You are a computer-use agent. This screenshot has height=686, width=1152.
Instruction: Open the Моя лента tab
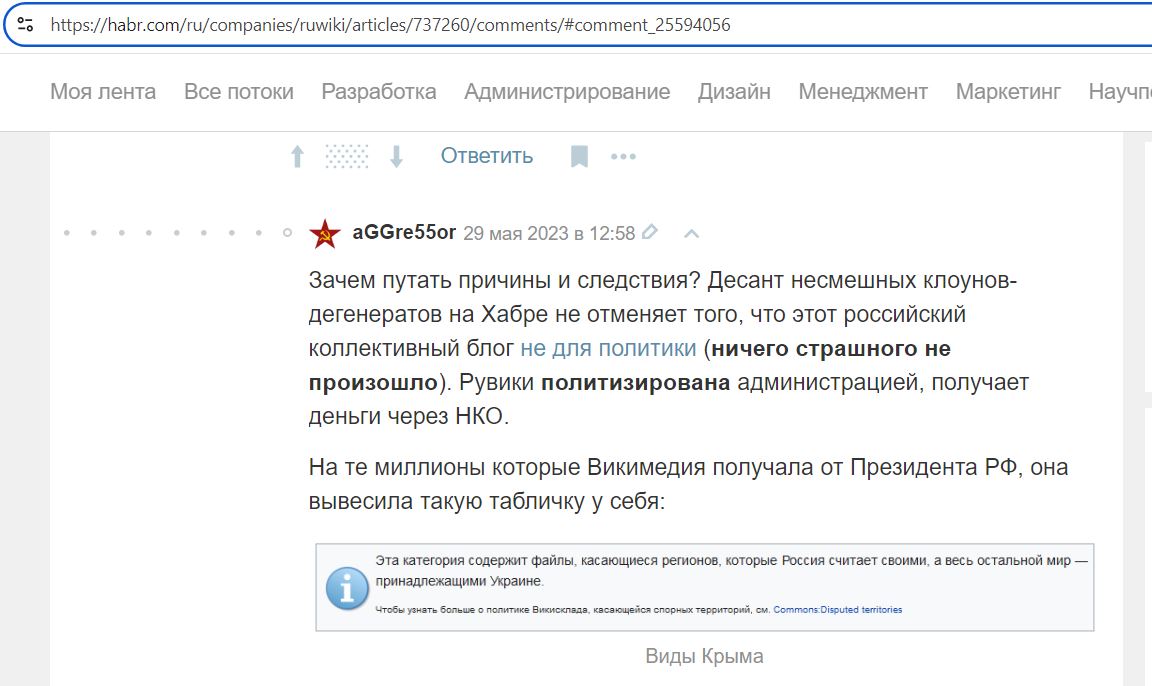[x=103, y=92]
